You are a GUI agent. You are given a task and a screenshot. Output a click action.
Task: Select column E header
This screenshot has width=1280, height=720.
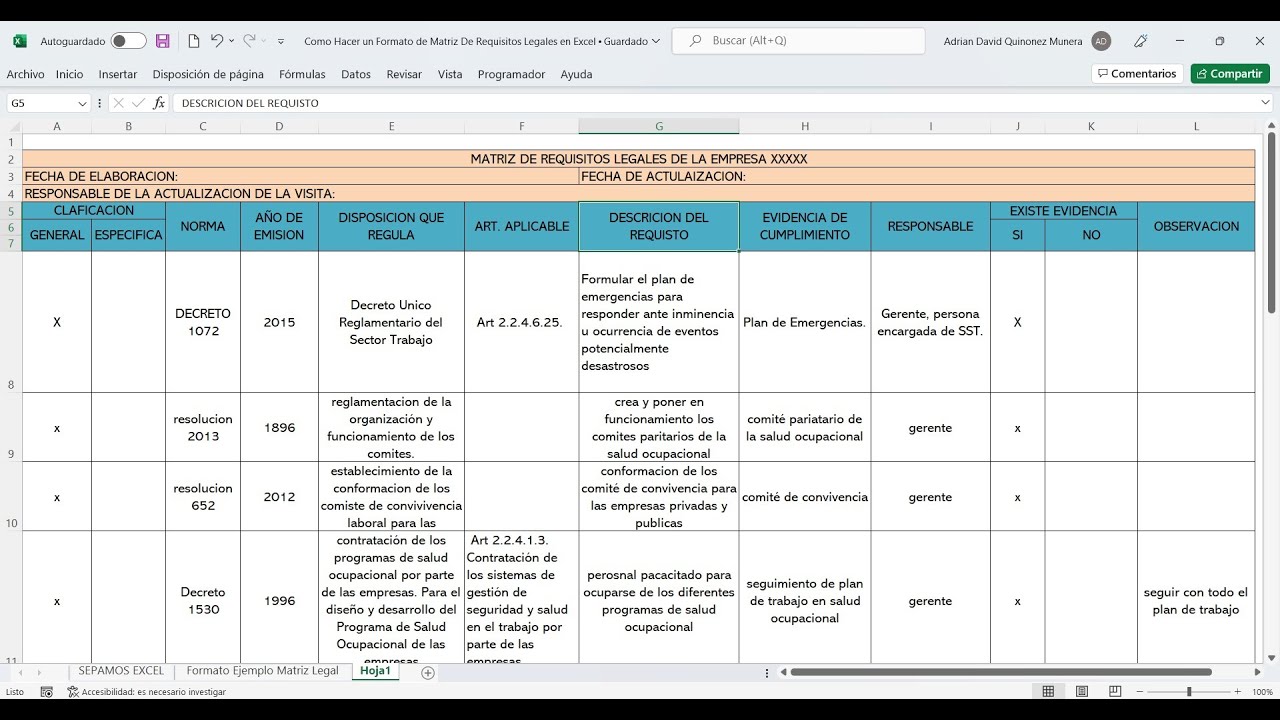pos(391,126)
